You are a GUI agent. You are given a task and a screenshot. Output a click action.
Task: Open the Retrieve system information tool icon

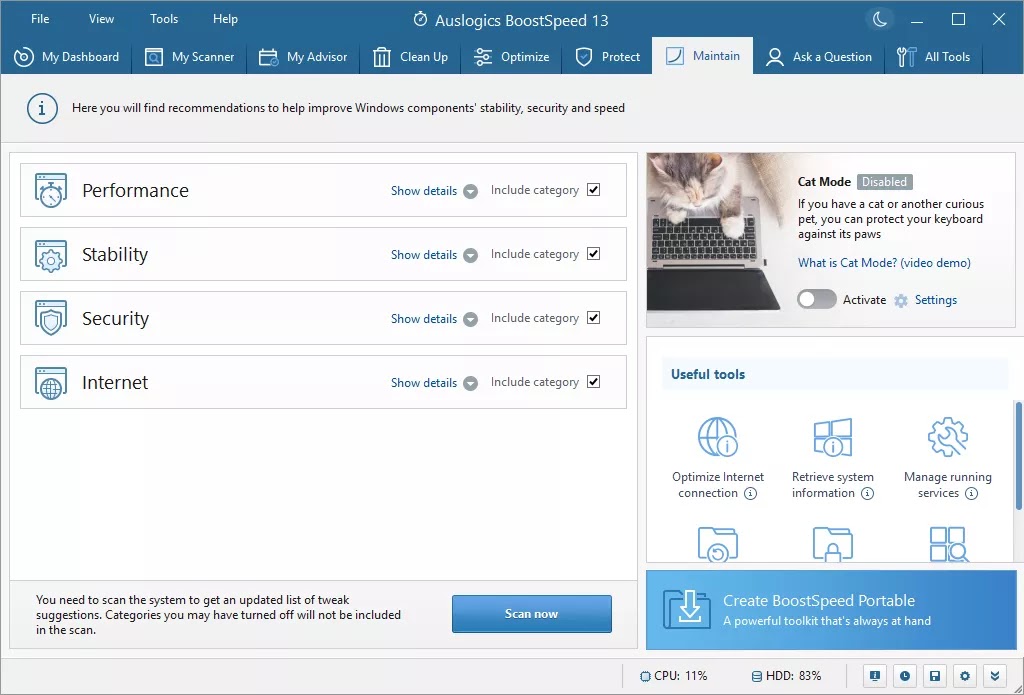coord(832,439)
